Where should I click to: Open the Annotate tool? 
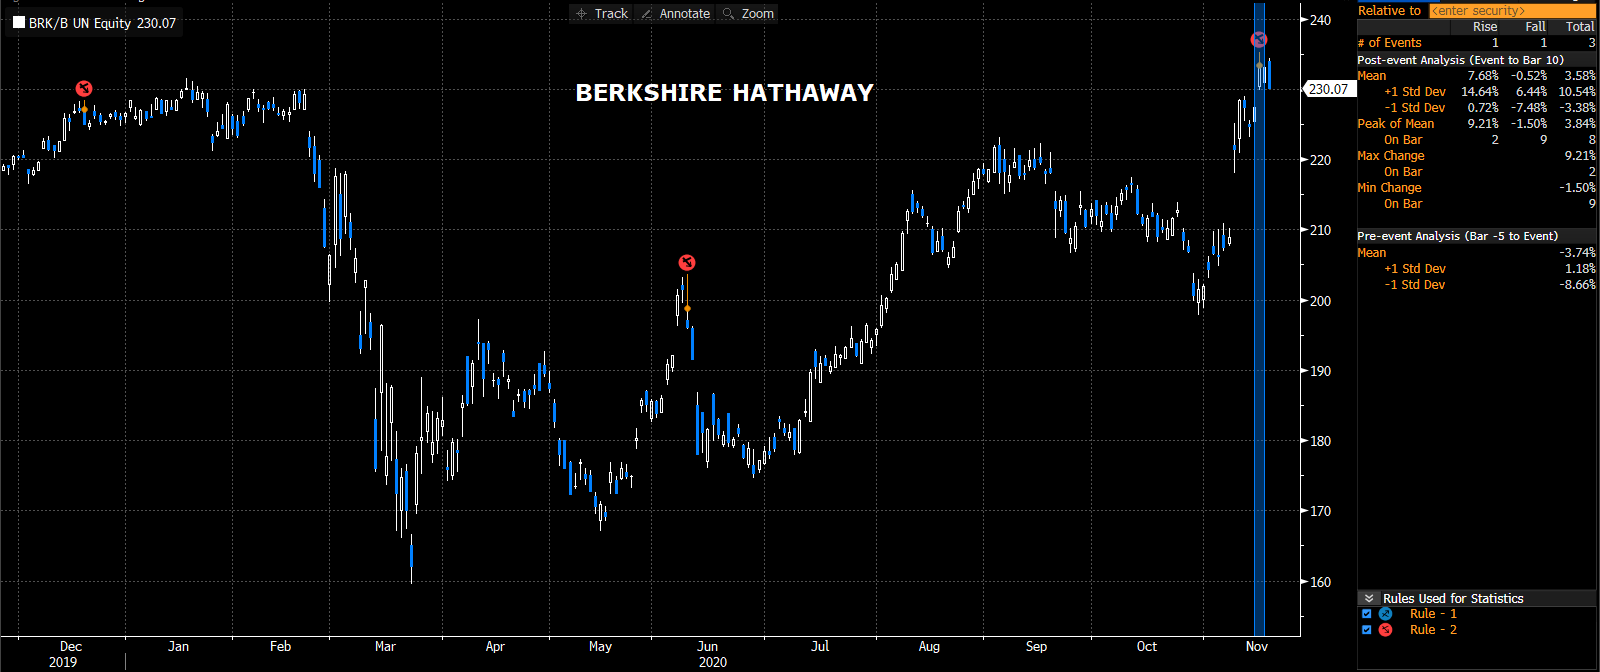click(674, 13)
